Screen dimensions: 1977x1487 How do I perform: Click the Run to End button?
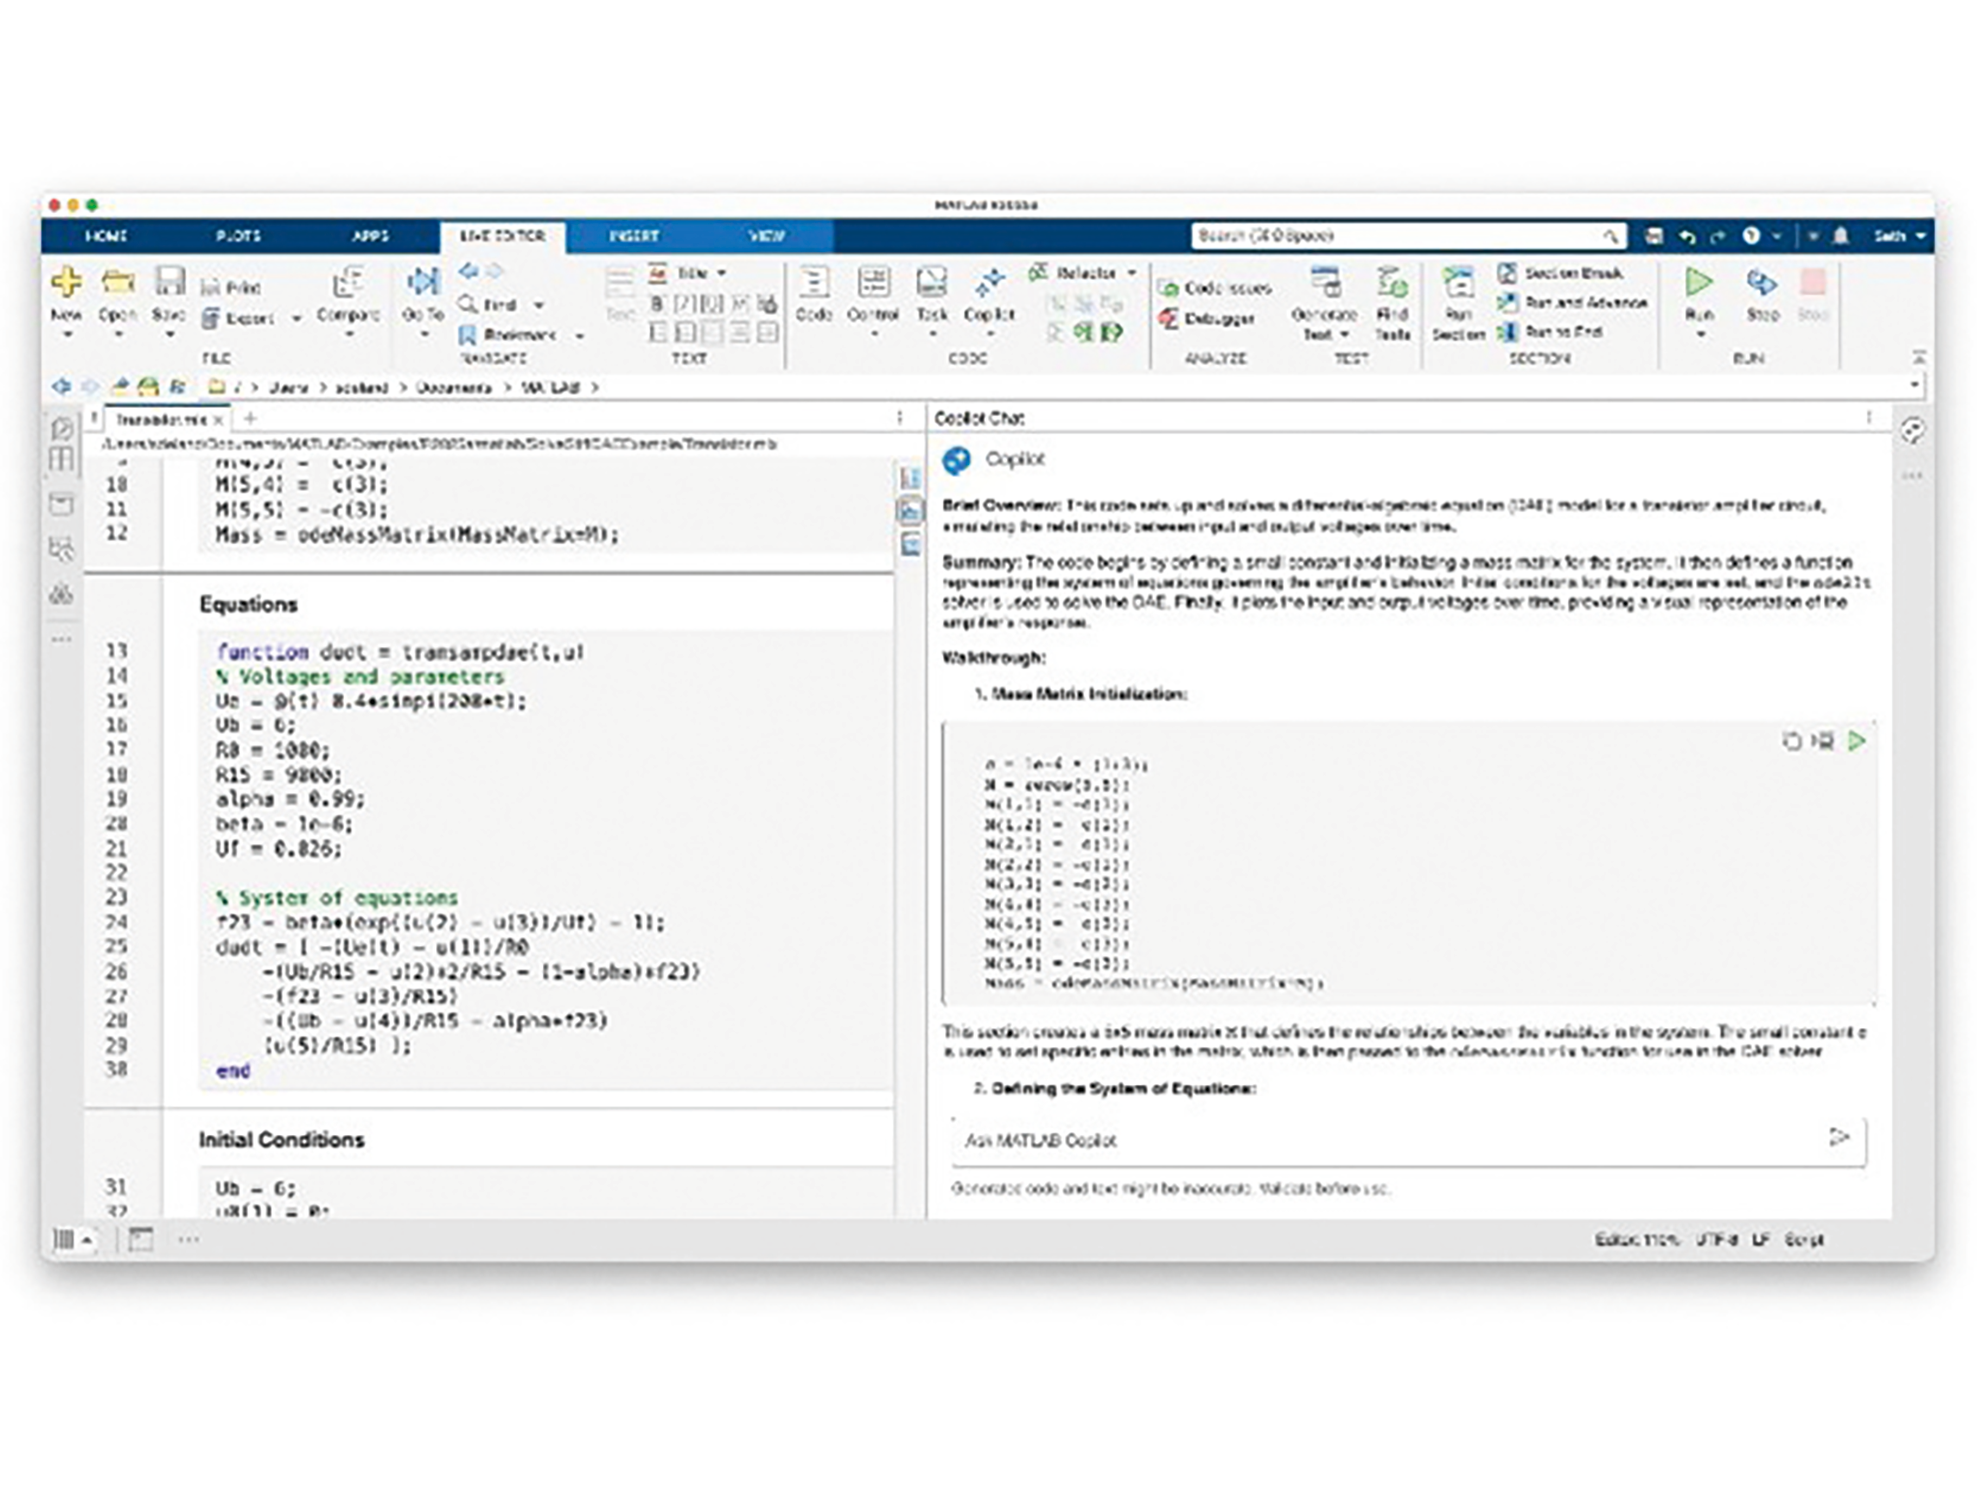tap(1551, 331)
